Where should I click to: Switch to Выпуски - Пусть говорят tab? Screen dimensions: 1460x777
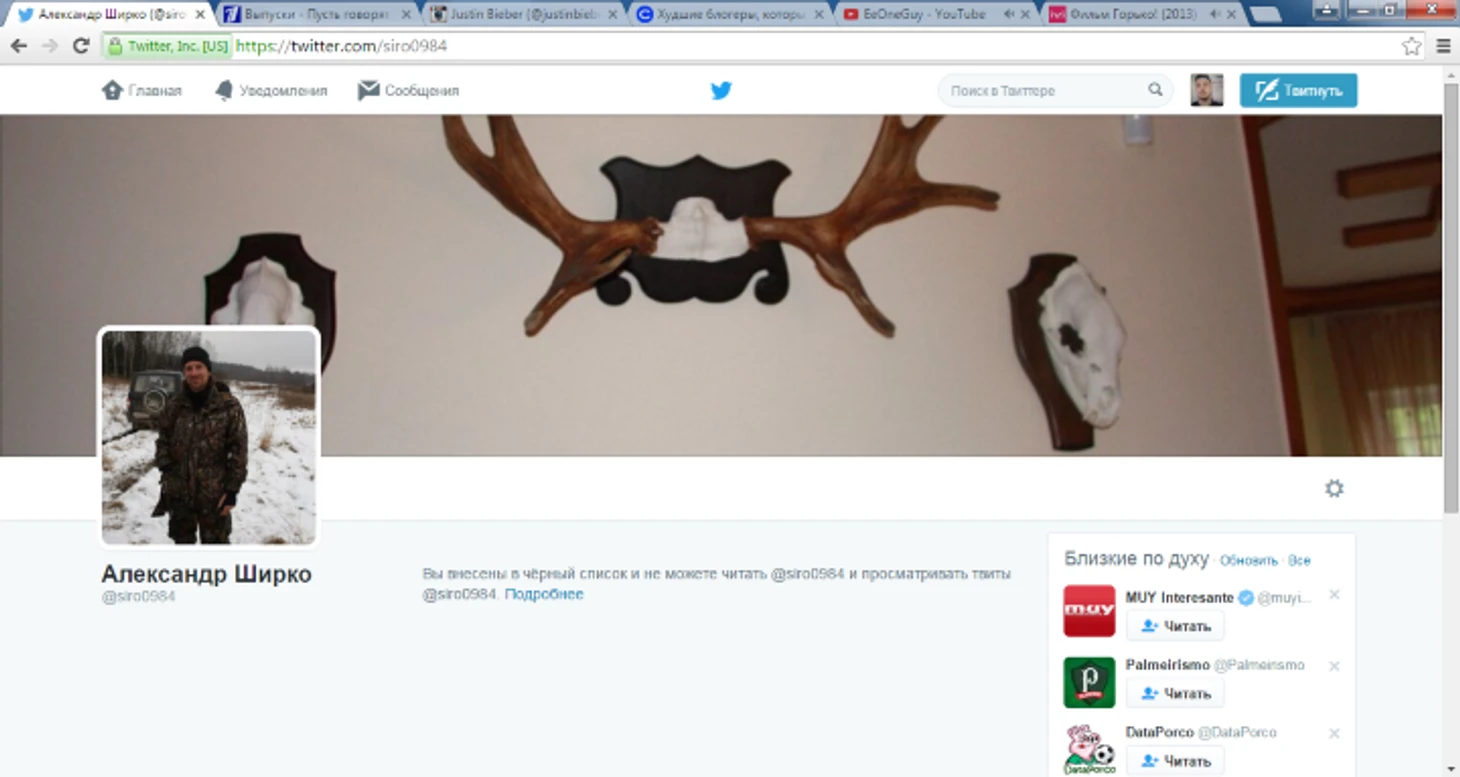(317, 15)
